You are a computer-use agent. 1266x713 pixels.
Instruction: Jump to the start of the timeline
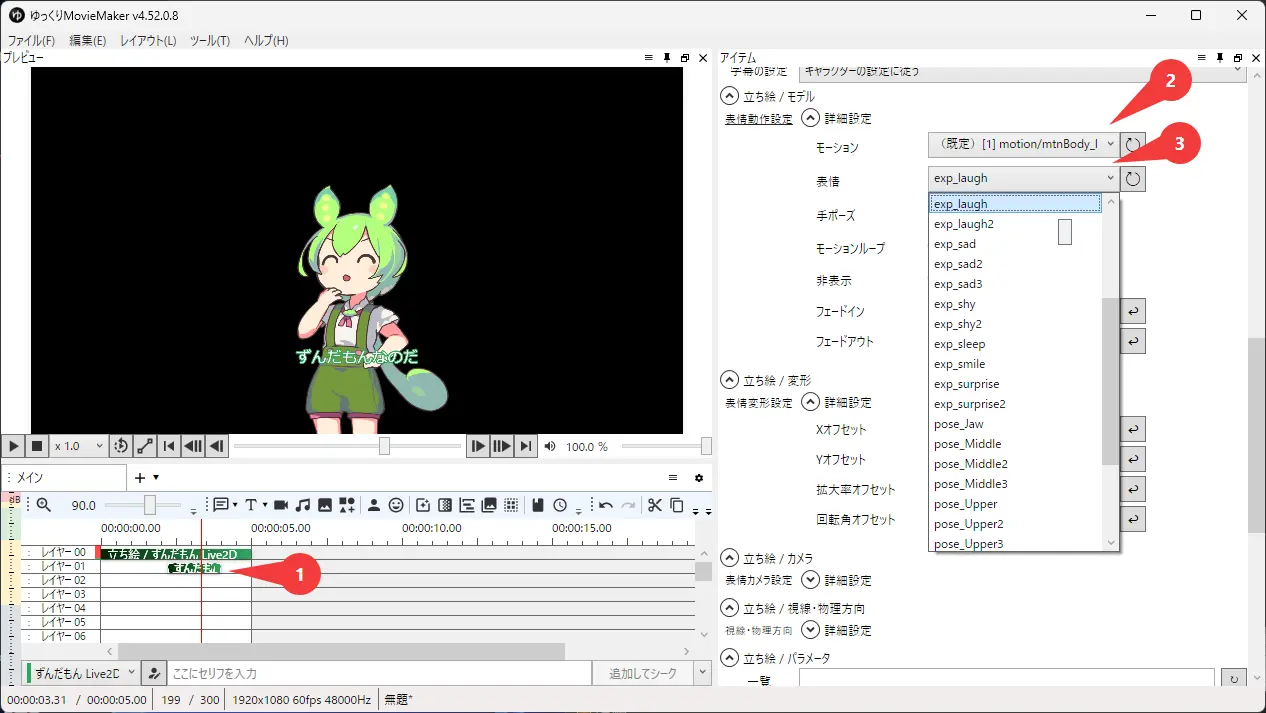[x=170, y=446]
